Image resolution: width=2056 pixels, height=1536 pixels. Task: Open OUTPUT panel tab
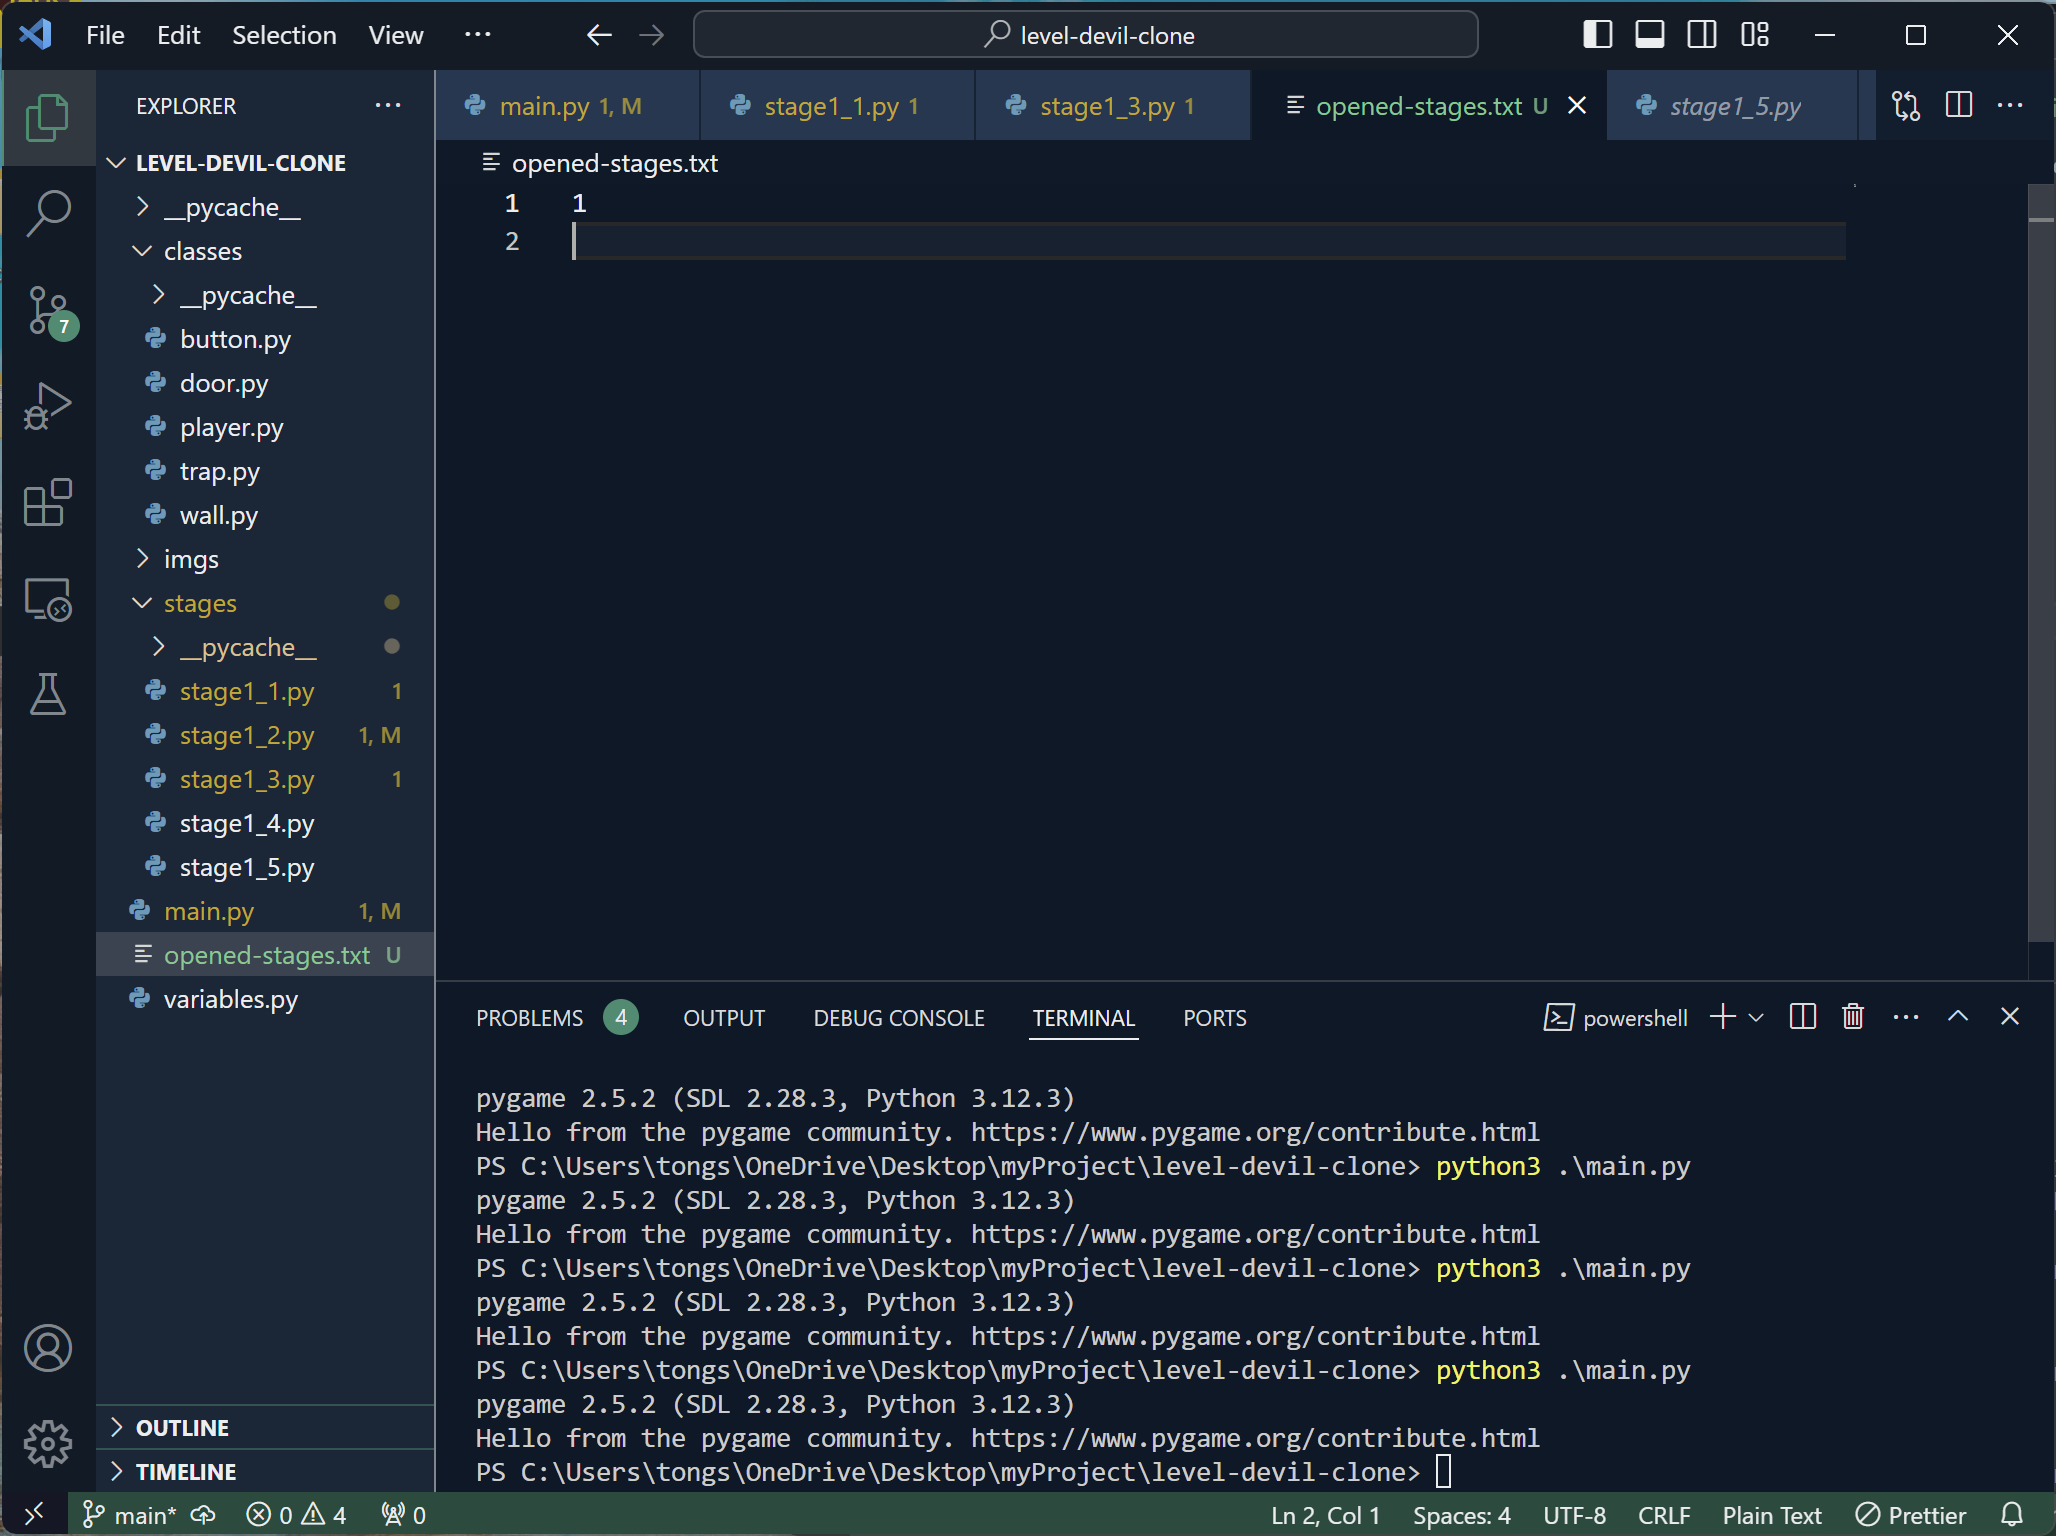pos(724,1017)
